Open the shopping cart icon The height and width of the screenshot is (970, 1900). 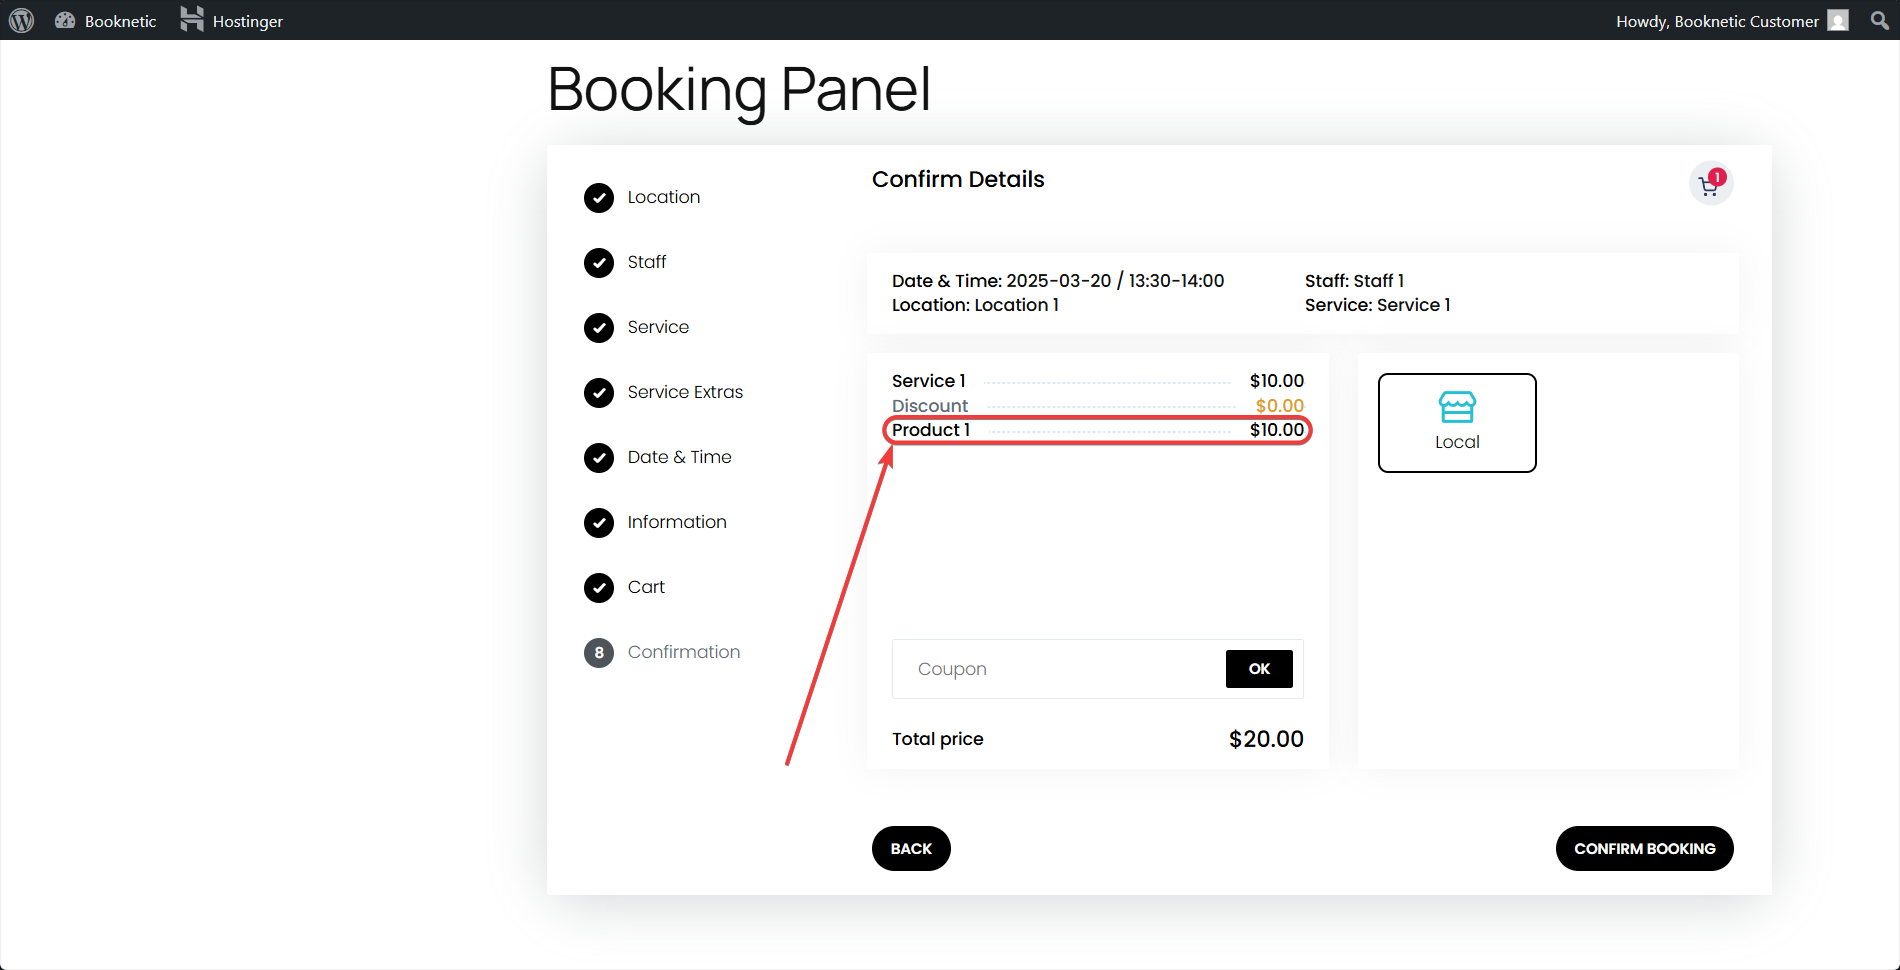pyautogui.click(x=1710, y=184)
